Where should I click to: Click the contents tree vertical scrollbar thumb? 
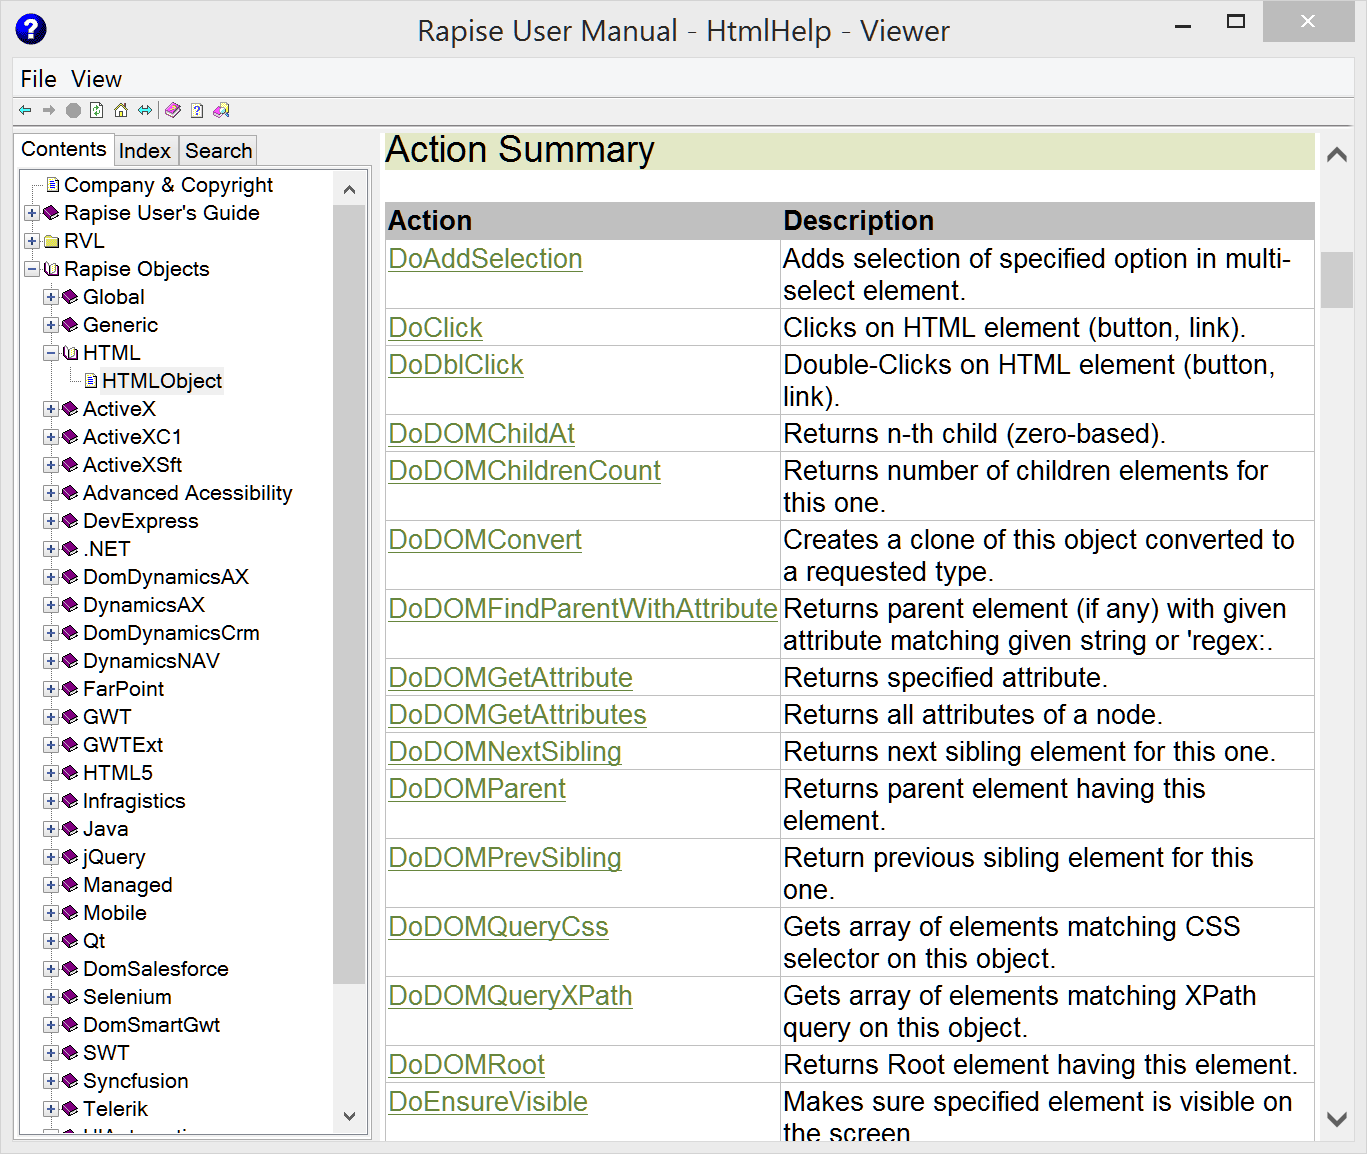click(349, 594)
